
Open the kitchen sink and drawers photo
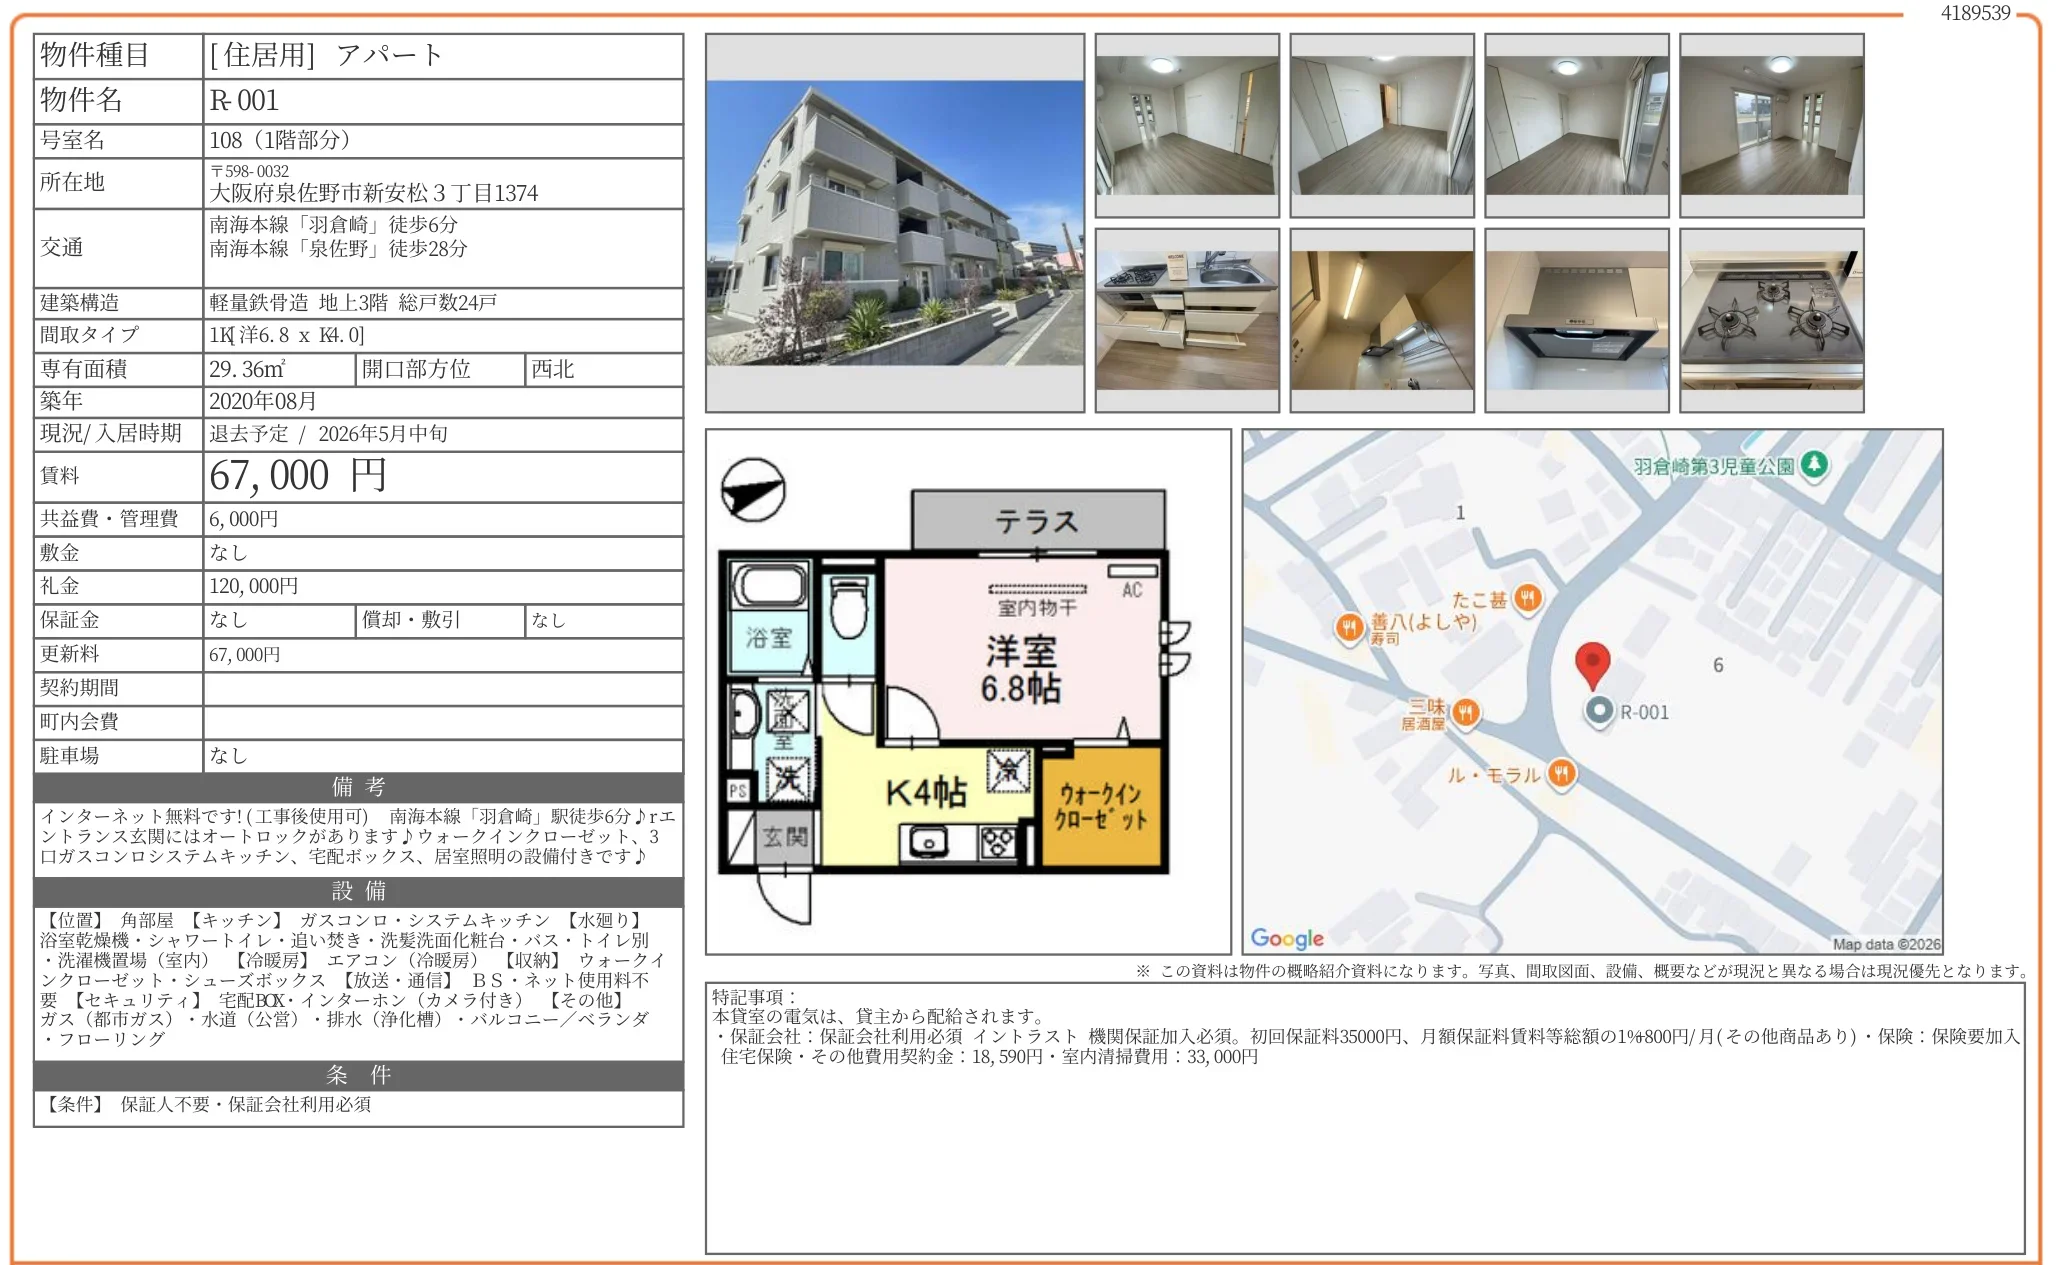[x=1187, y=320]
